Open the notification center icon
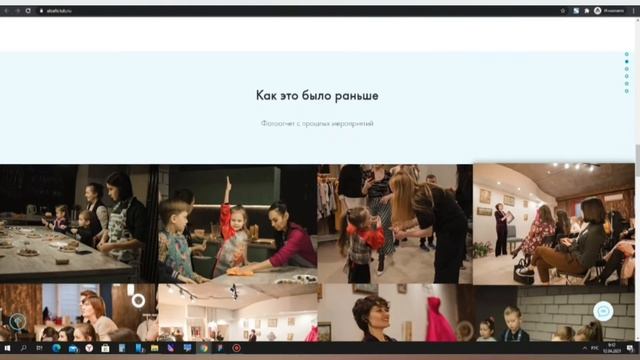 tap(630, 348)
